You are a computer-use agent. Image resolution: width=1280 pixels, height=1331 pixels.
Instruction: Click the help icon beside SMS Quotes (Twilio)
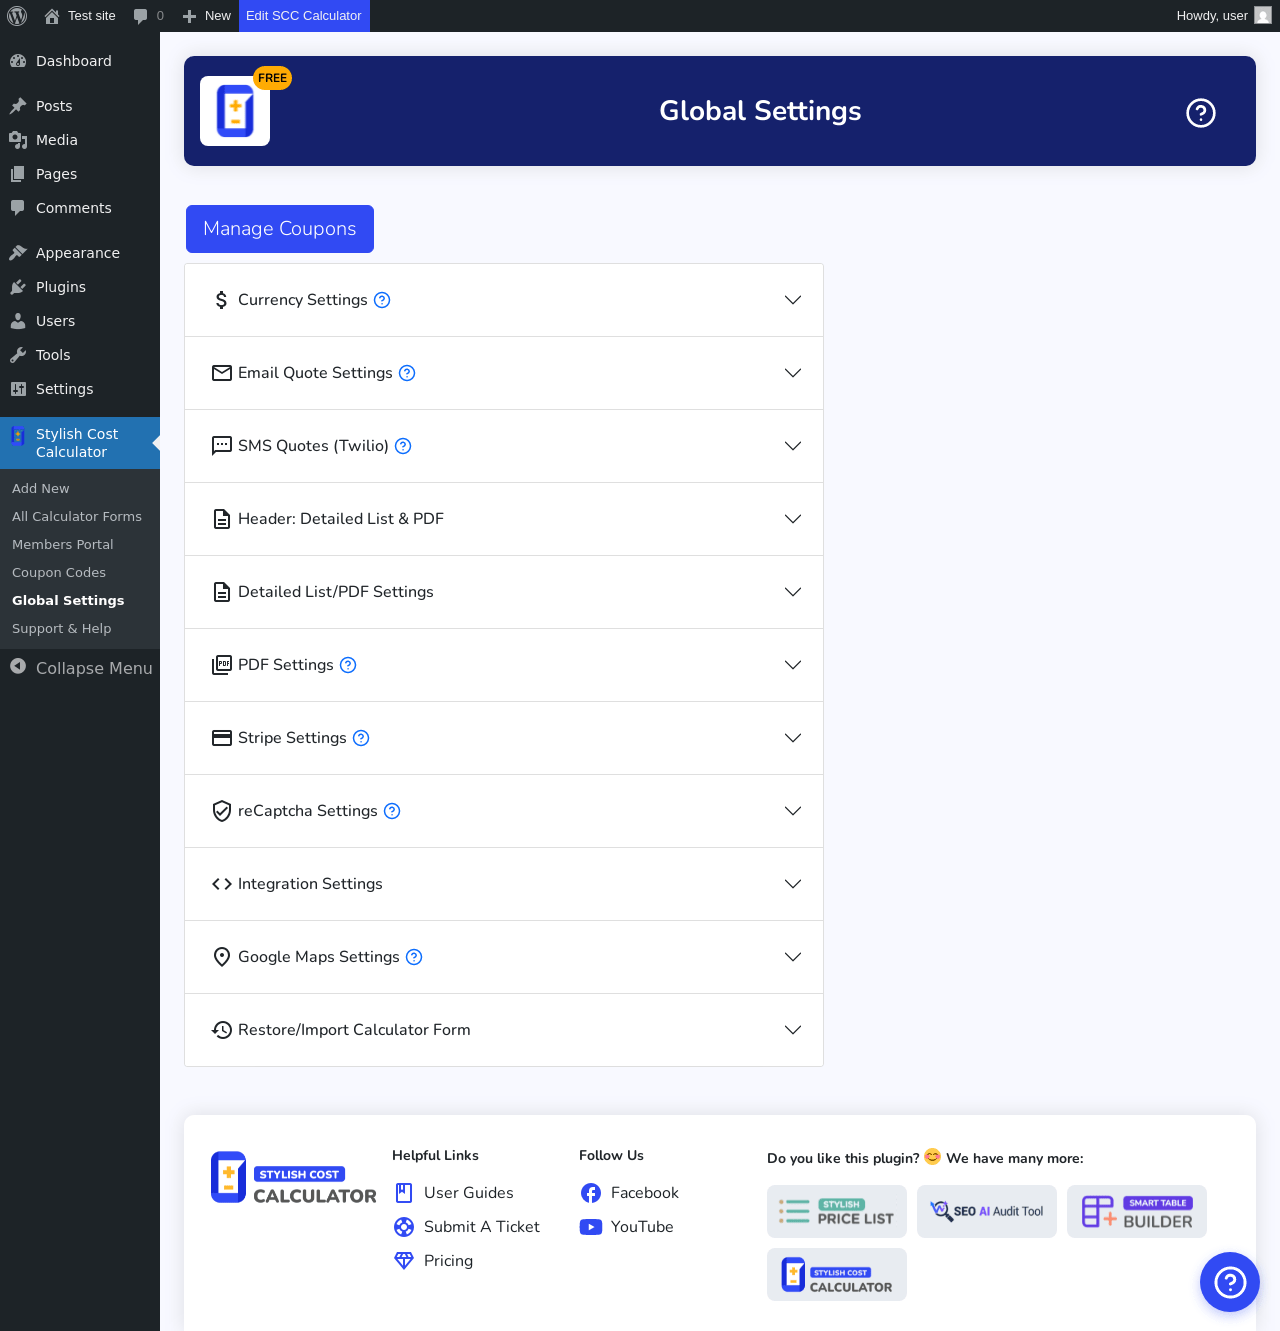click(x=403, y=446)
